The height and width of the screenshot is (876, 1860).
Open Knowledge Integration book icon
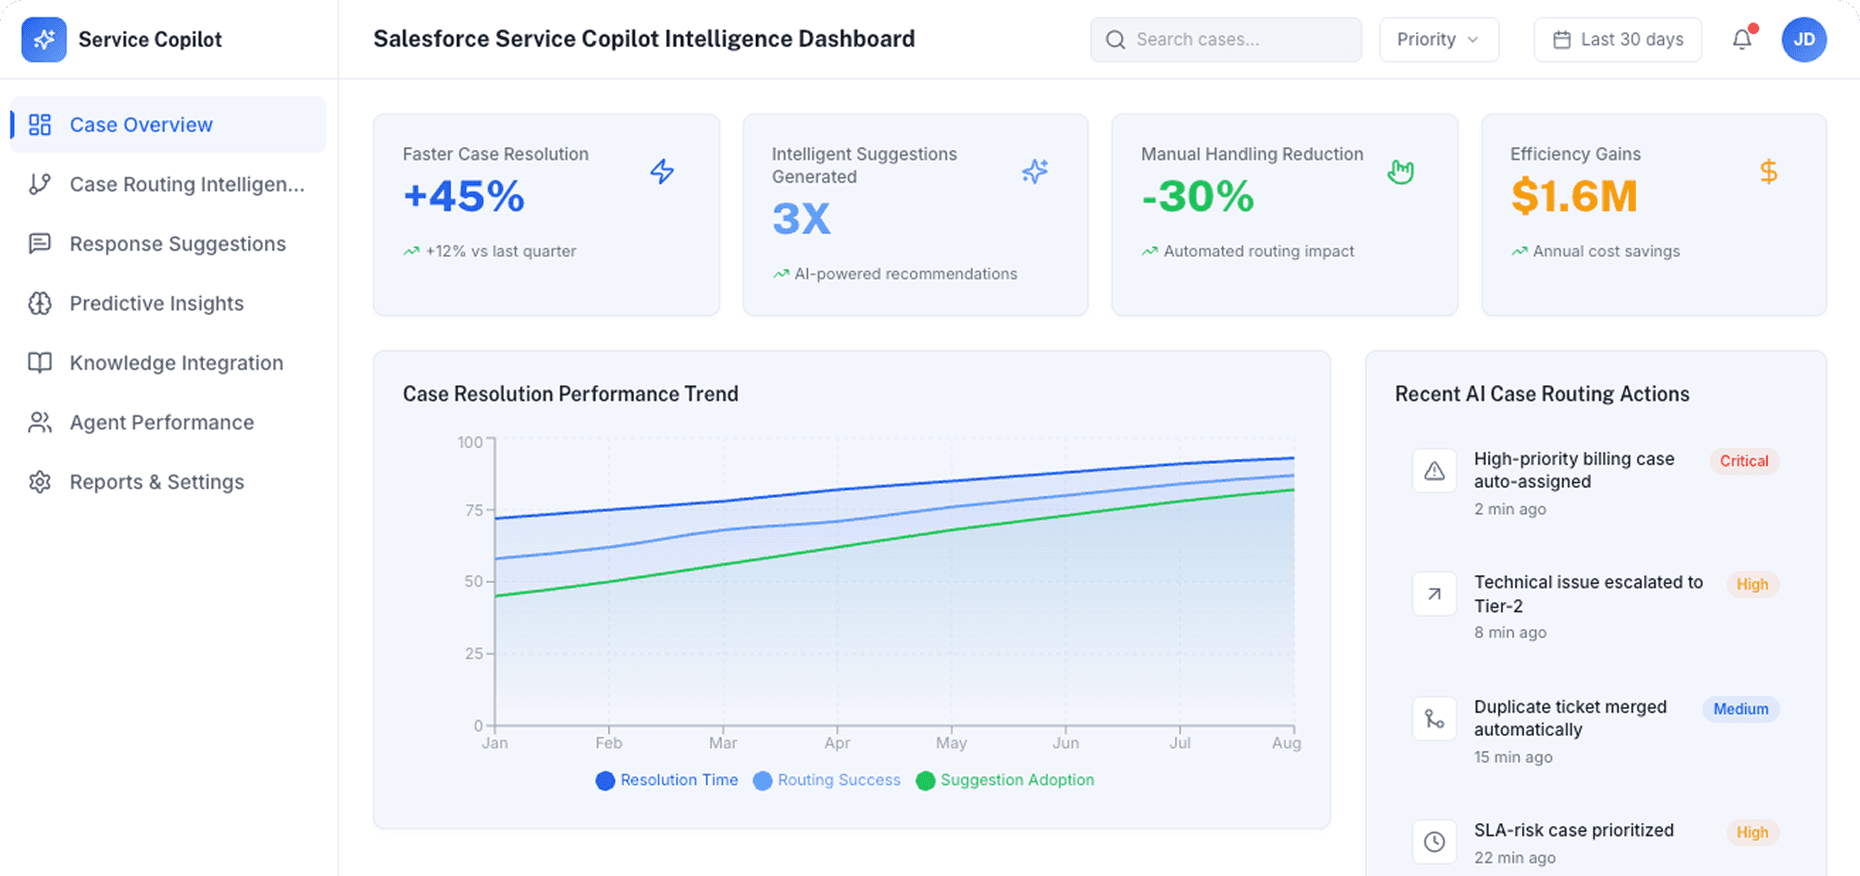(x=40, y=362)
